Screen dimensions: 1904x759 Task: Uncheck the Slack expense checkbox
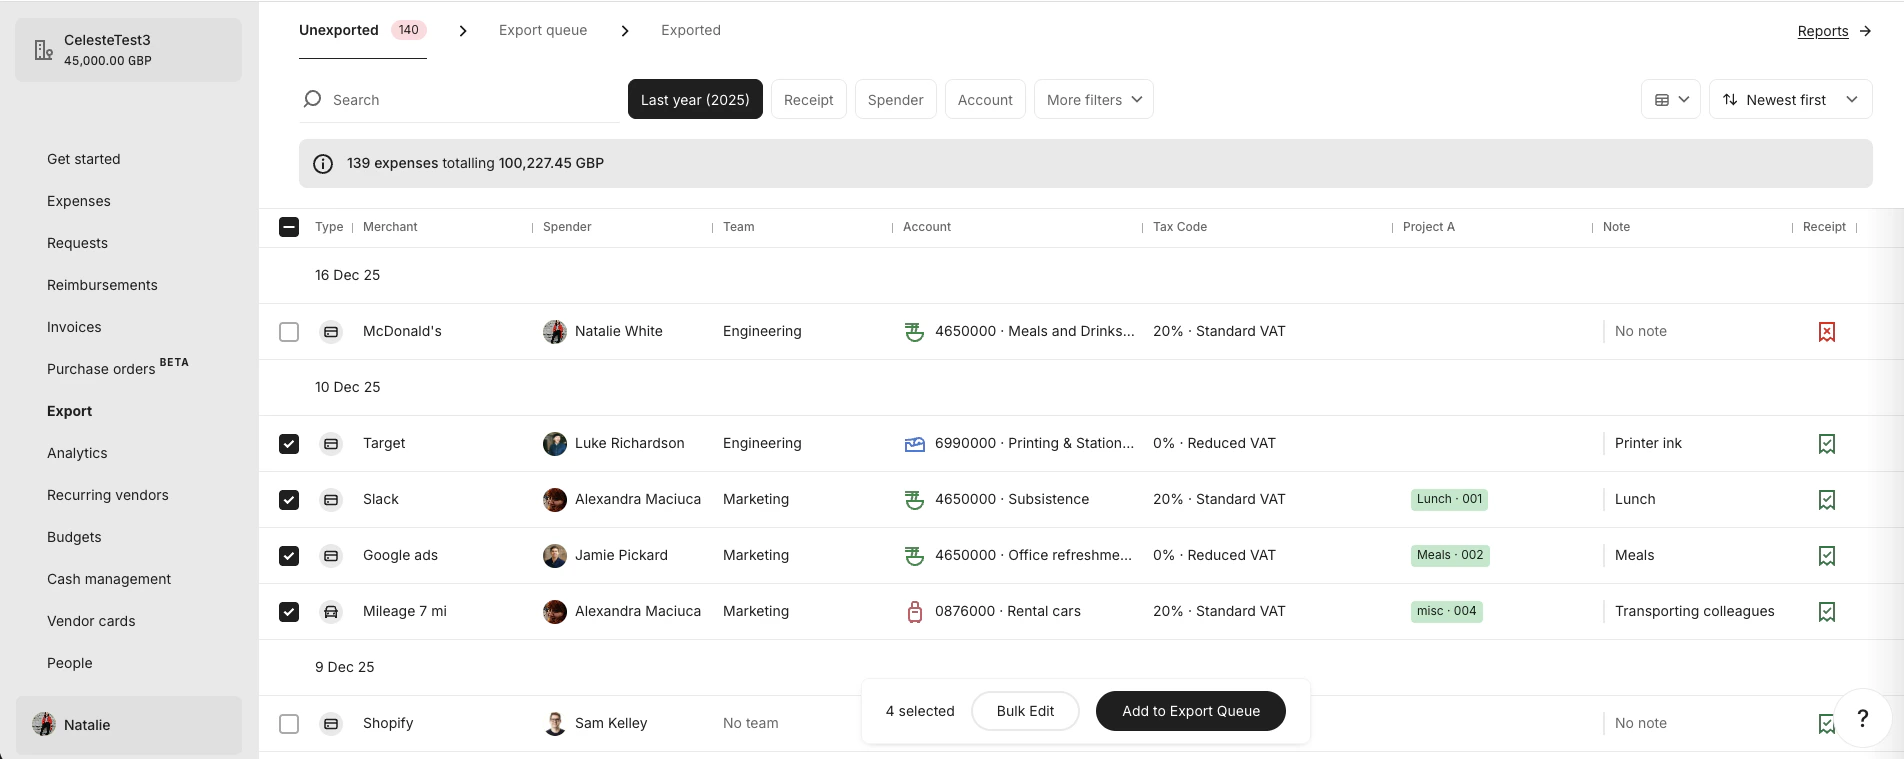point(289,500)
